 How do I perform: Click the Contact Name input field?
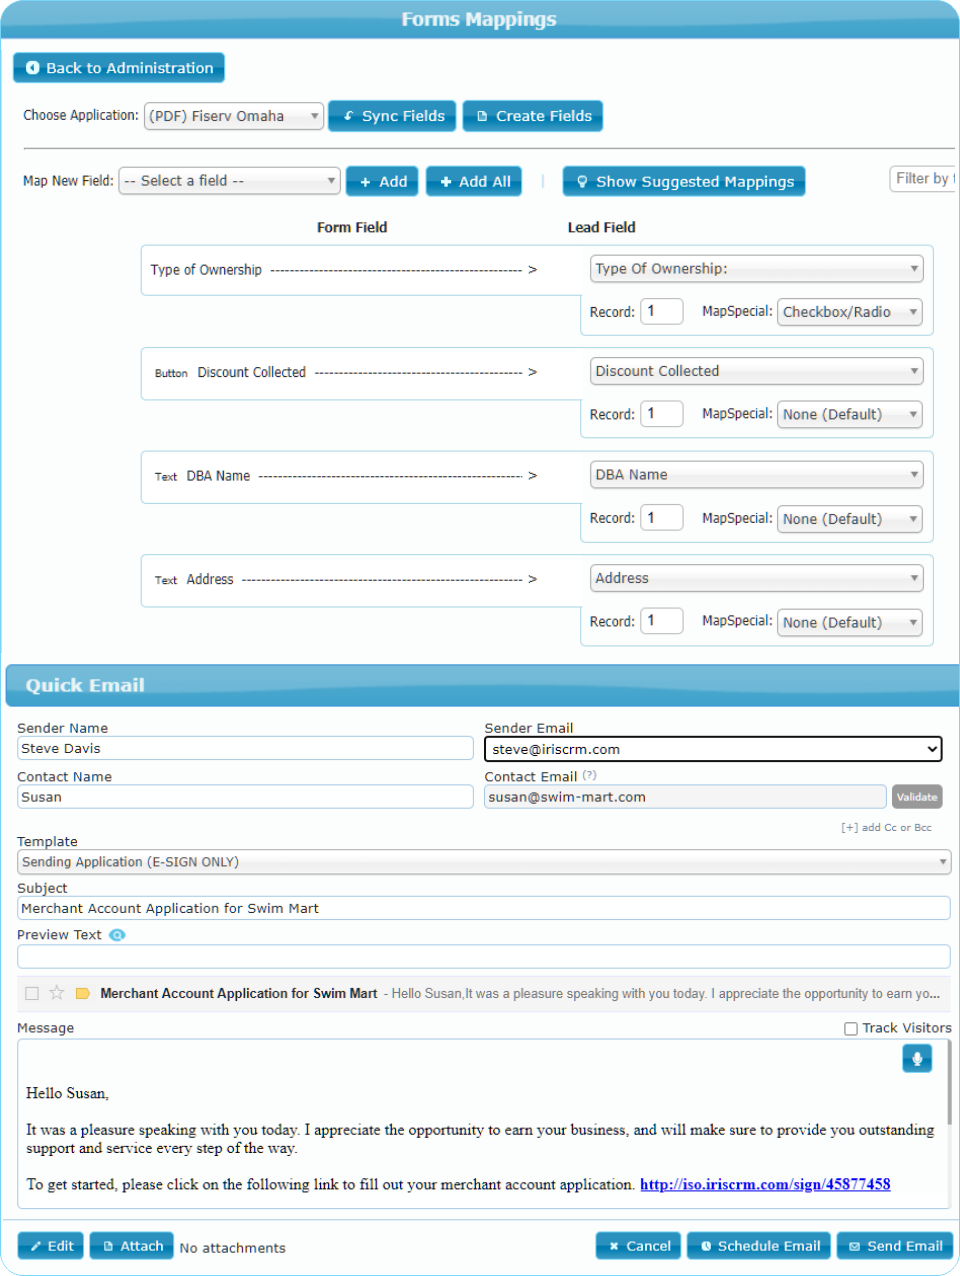pos(245,797)
